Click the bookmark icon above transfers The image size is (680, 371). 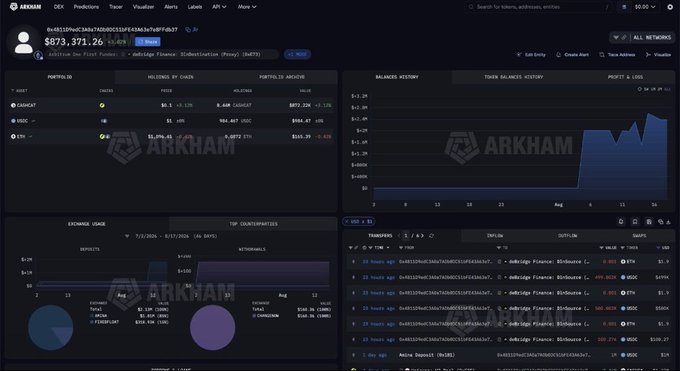point(635,222)
